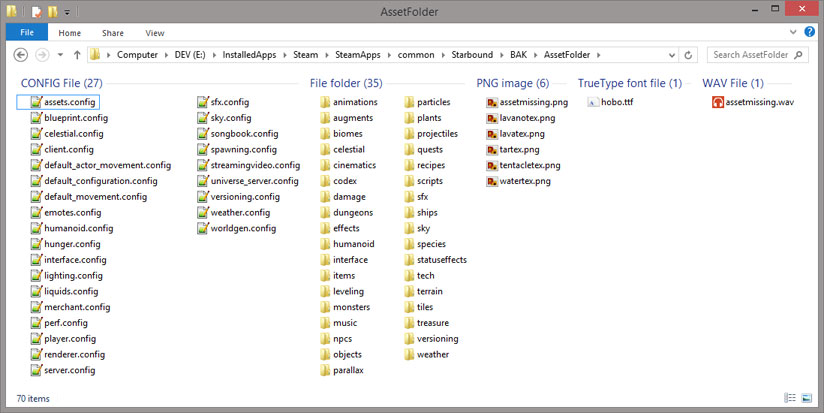Select the animations folder icon
This screenshot has width=824, height=413.
[325, 102]
